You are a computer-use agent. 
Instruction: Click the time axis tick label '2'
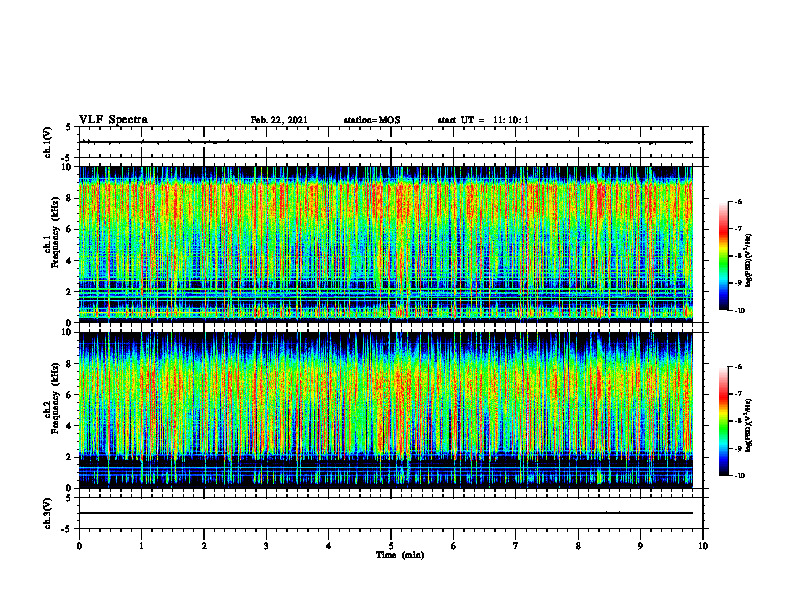(x=204, y=546)
